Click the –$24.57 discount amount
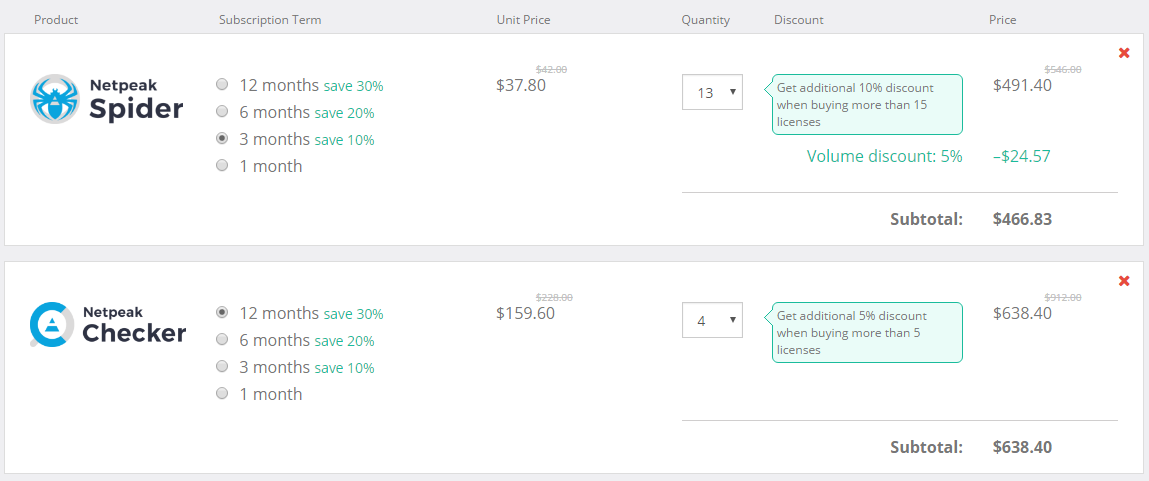 [1022, 156]
